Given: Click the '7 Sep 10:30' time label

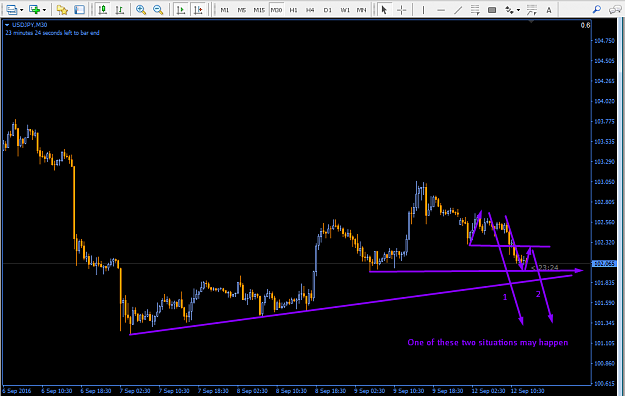Looking at the screenshot, I should 174,391.
